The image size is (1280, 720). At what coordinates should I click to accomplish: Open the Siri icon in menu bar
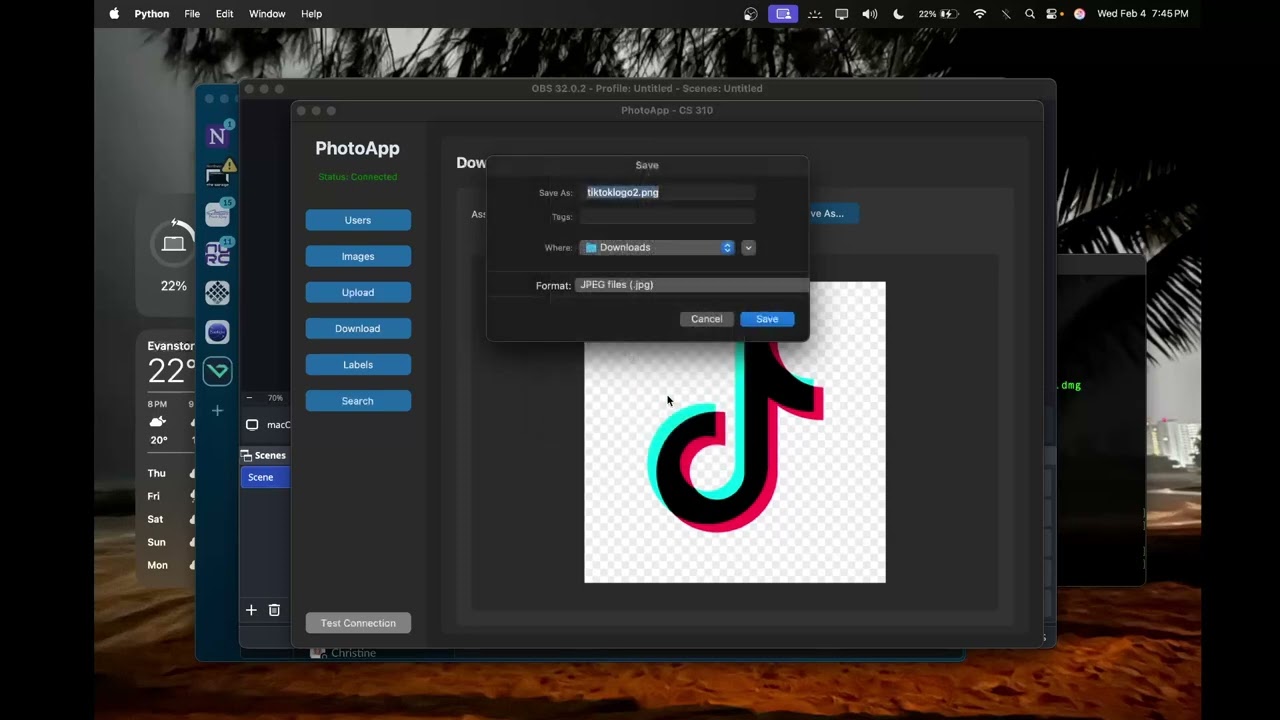(x=1079, y=14)
